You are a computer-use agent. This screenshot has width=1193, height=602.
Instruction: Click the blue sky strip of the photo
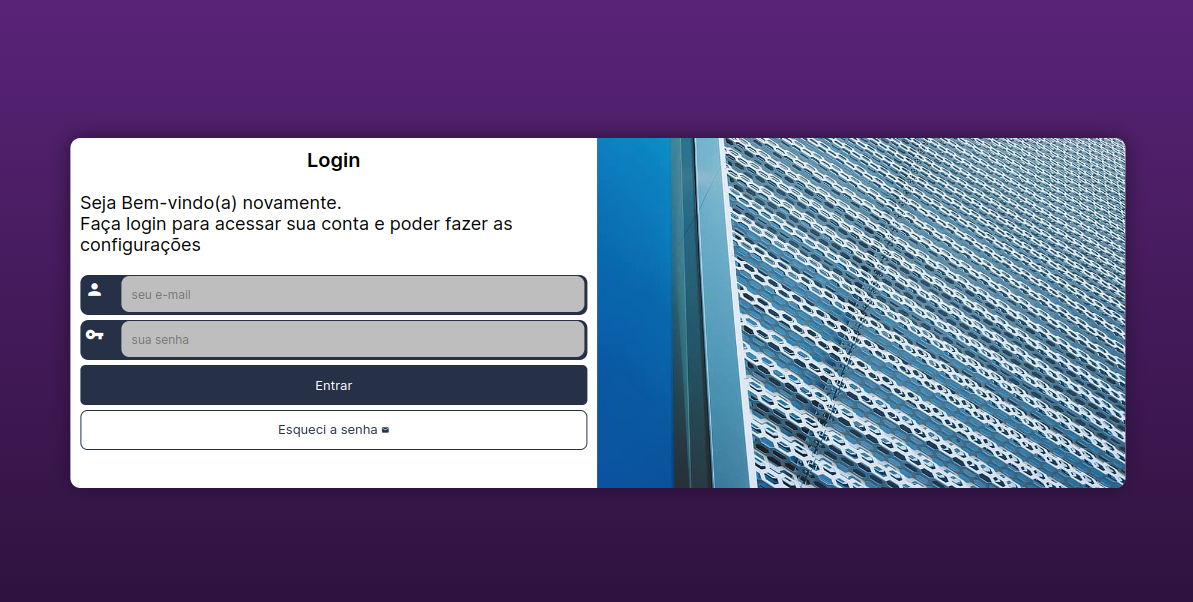pyautogui.click(x=635, y=313)
